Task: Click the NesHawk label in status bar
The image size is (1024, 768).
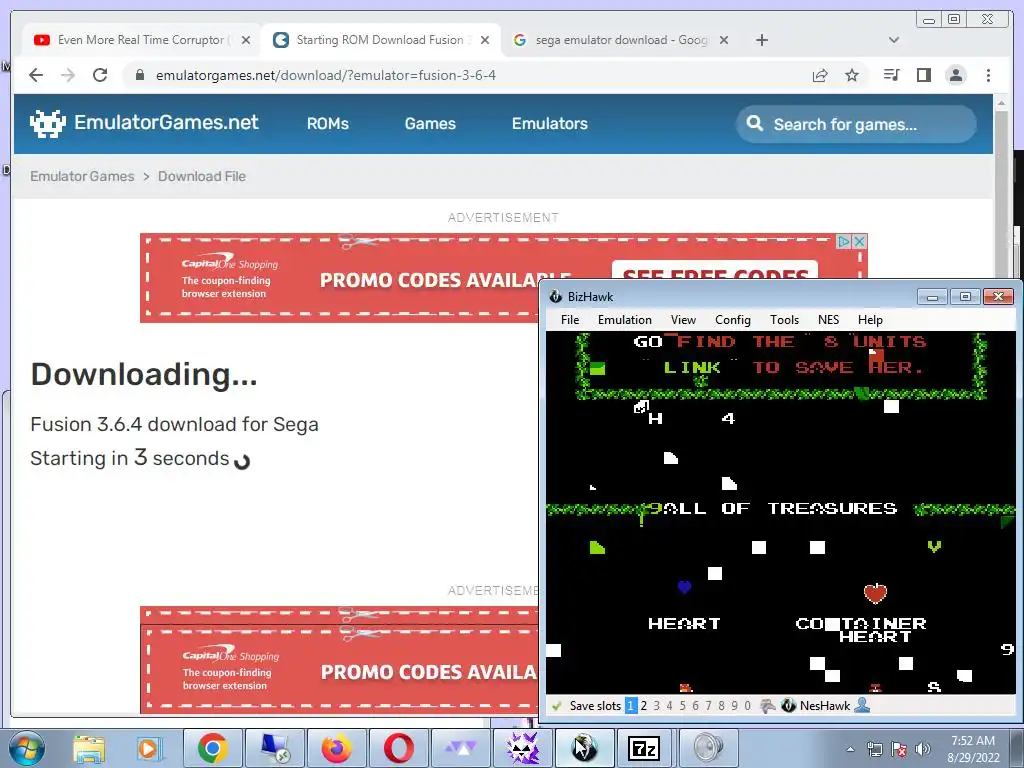Action: (x=825, y=706)
